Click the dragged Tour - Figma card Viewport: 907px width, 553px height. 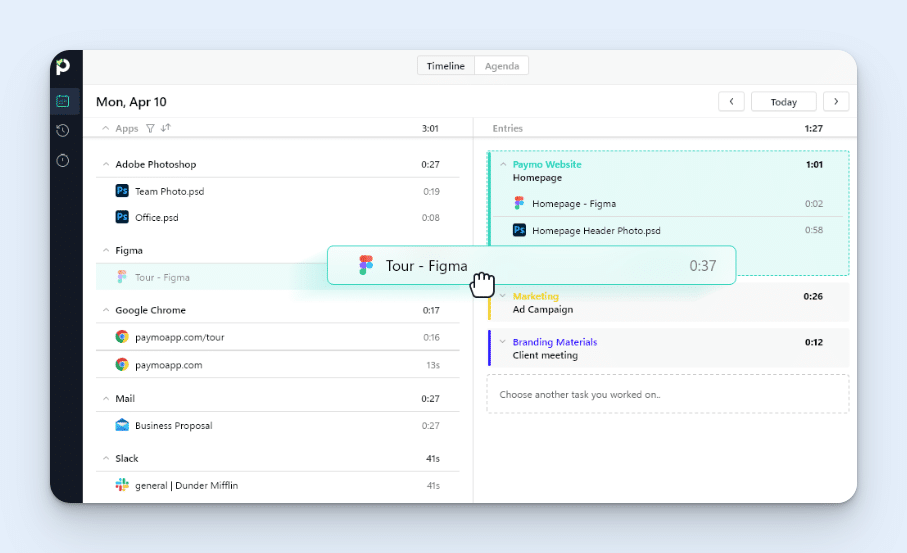(x=532, y=265)
